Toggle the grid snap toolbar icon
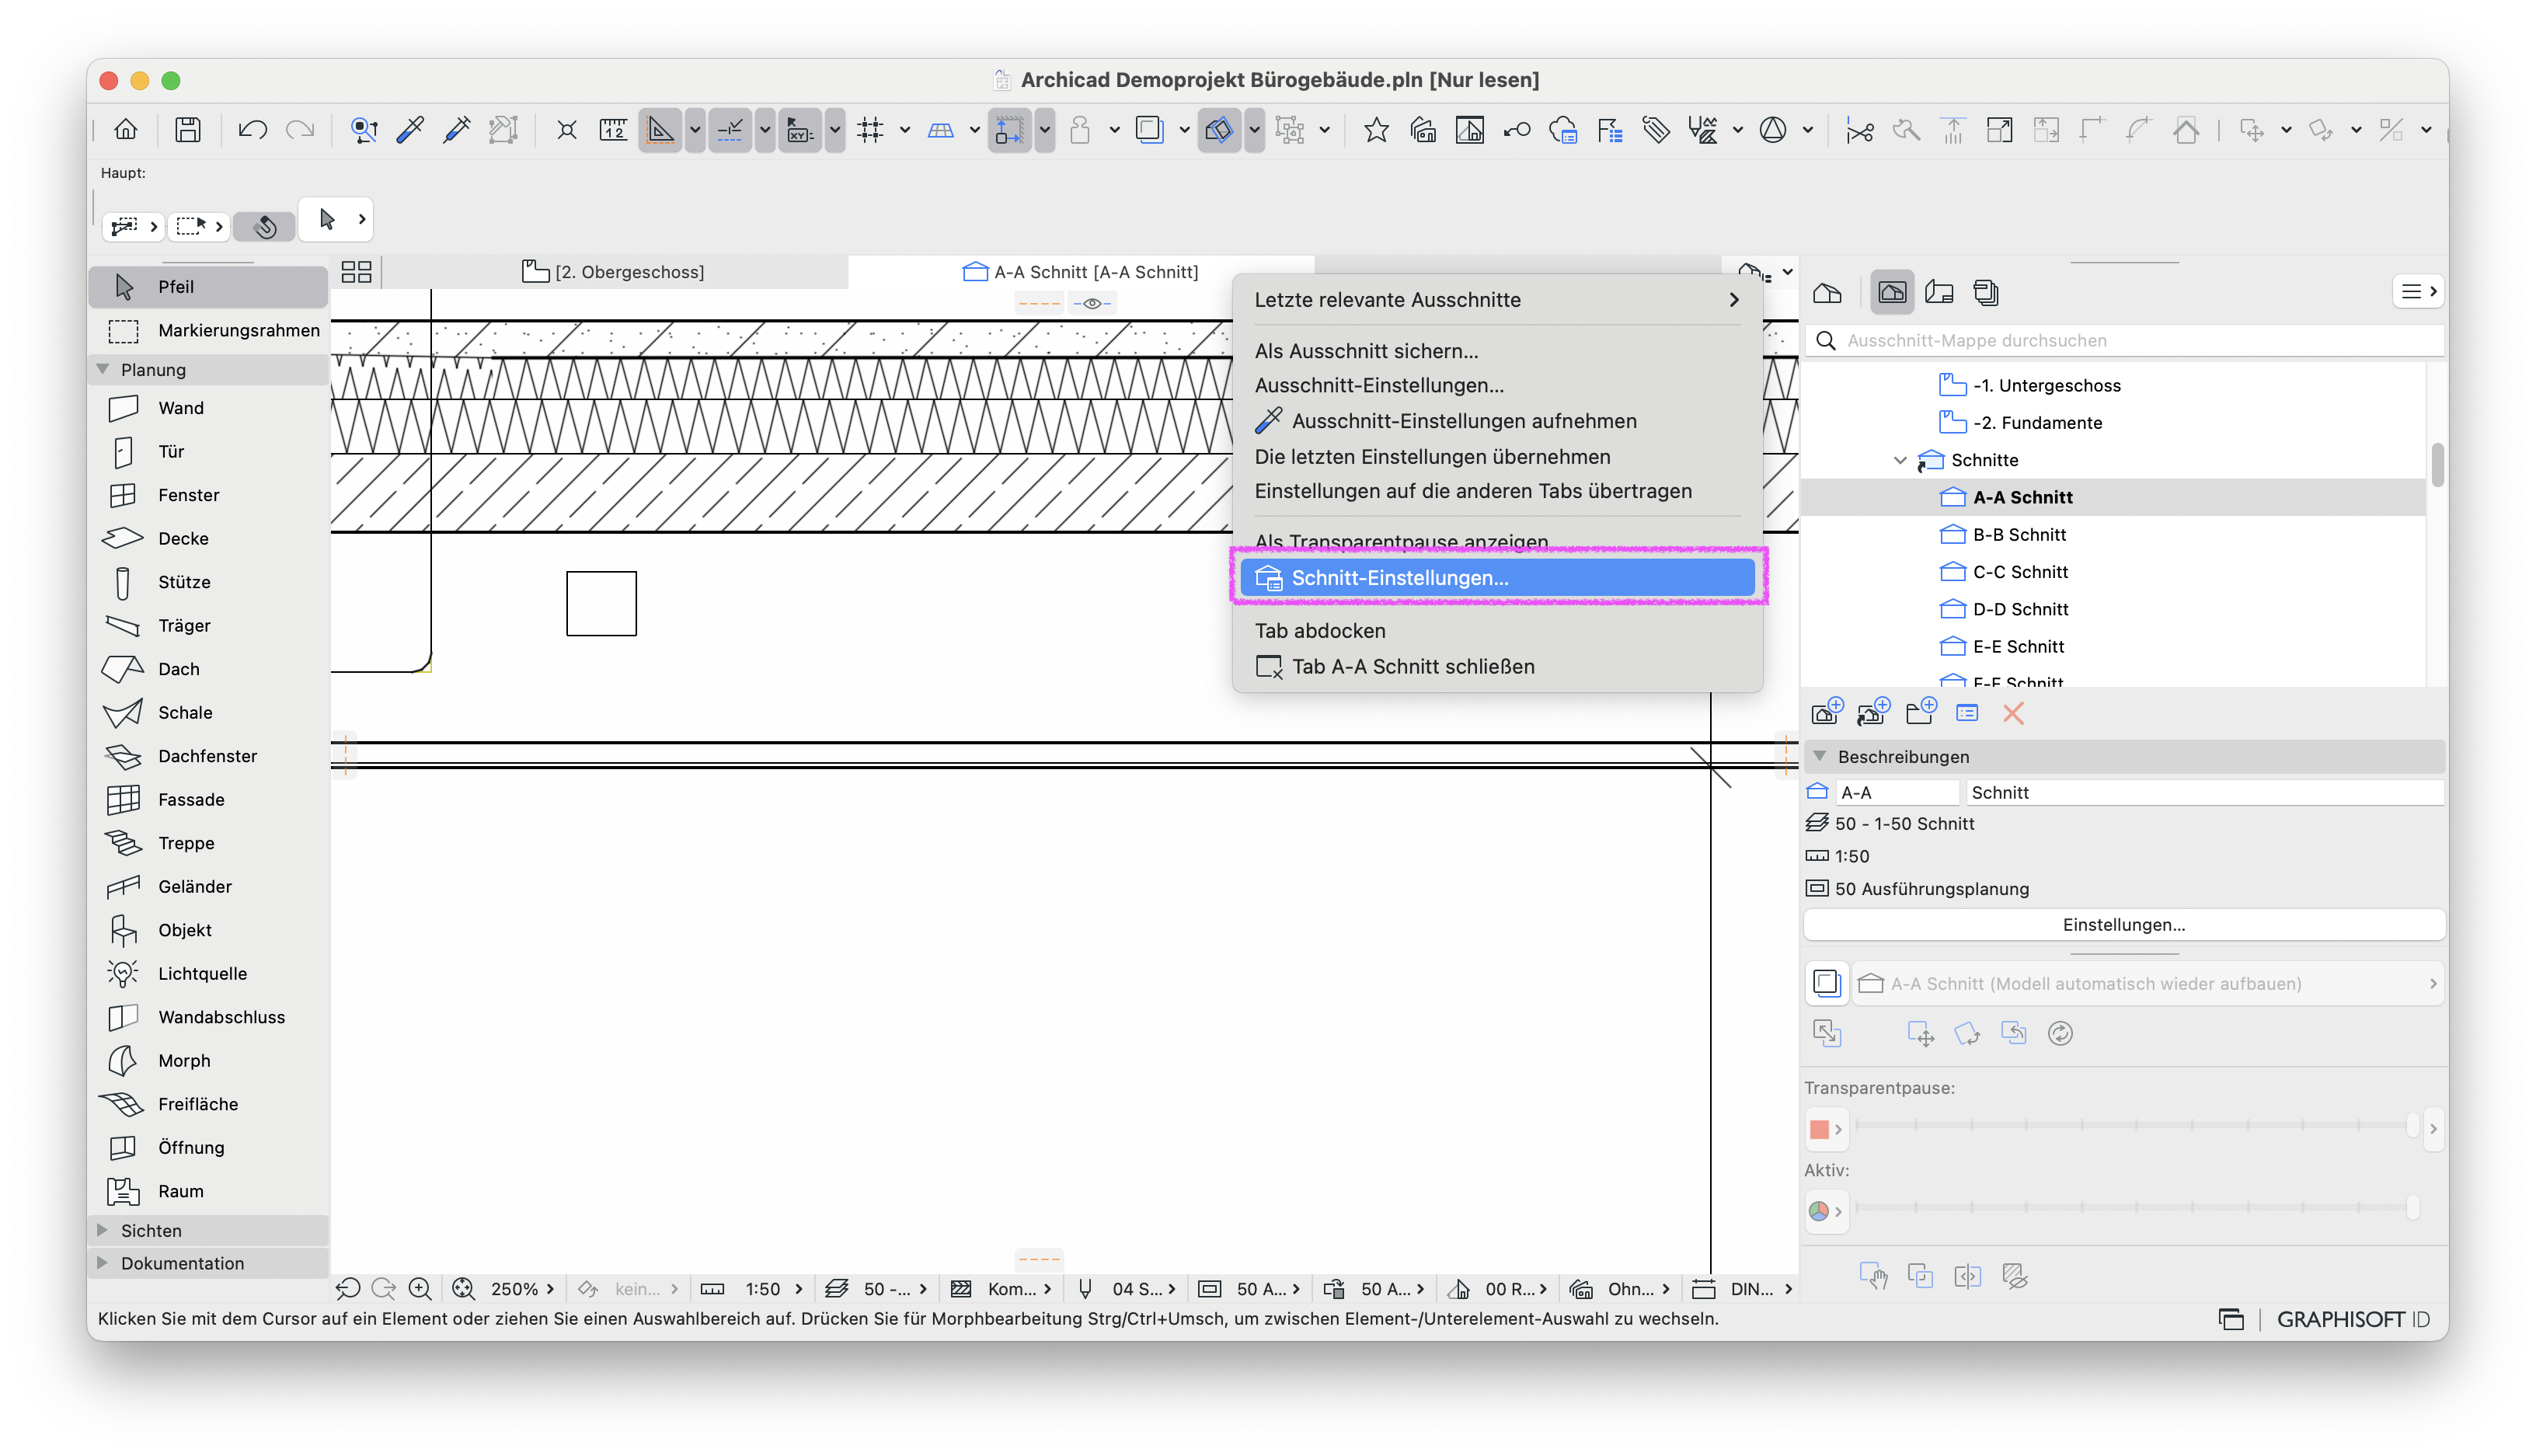2536x1456 pixels. tap(870, 130)
